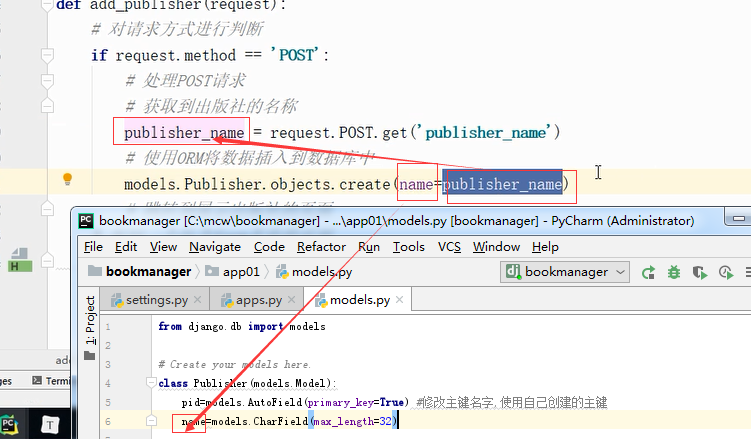Toggle the 1: Project tool window
The image size is (751, 439).
[x=90, y=320]
